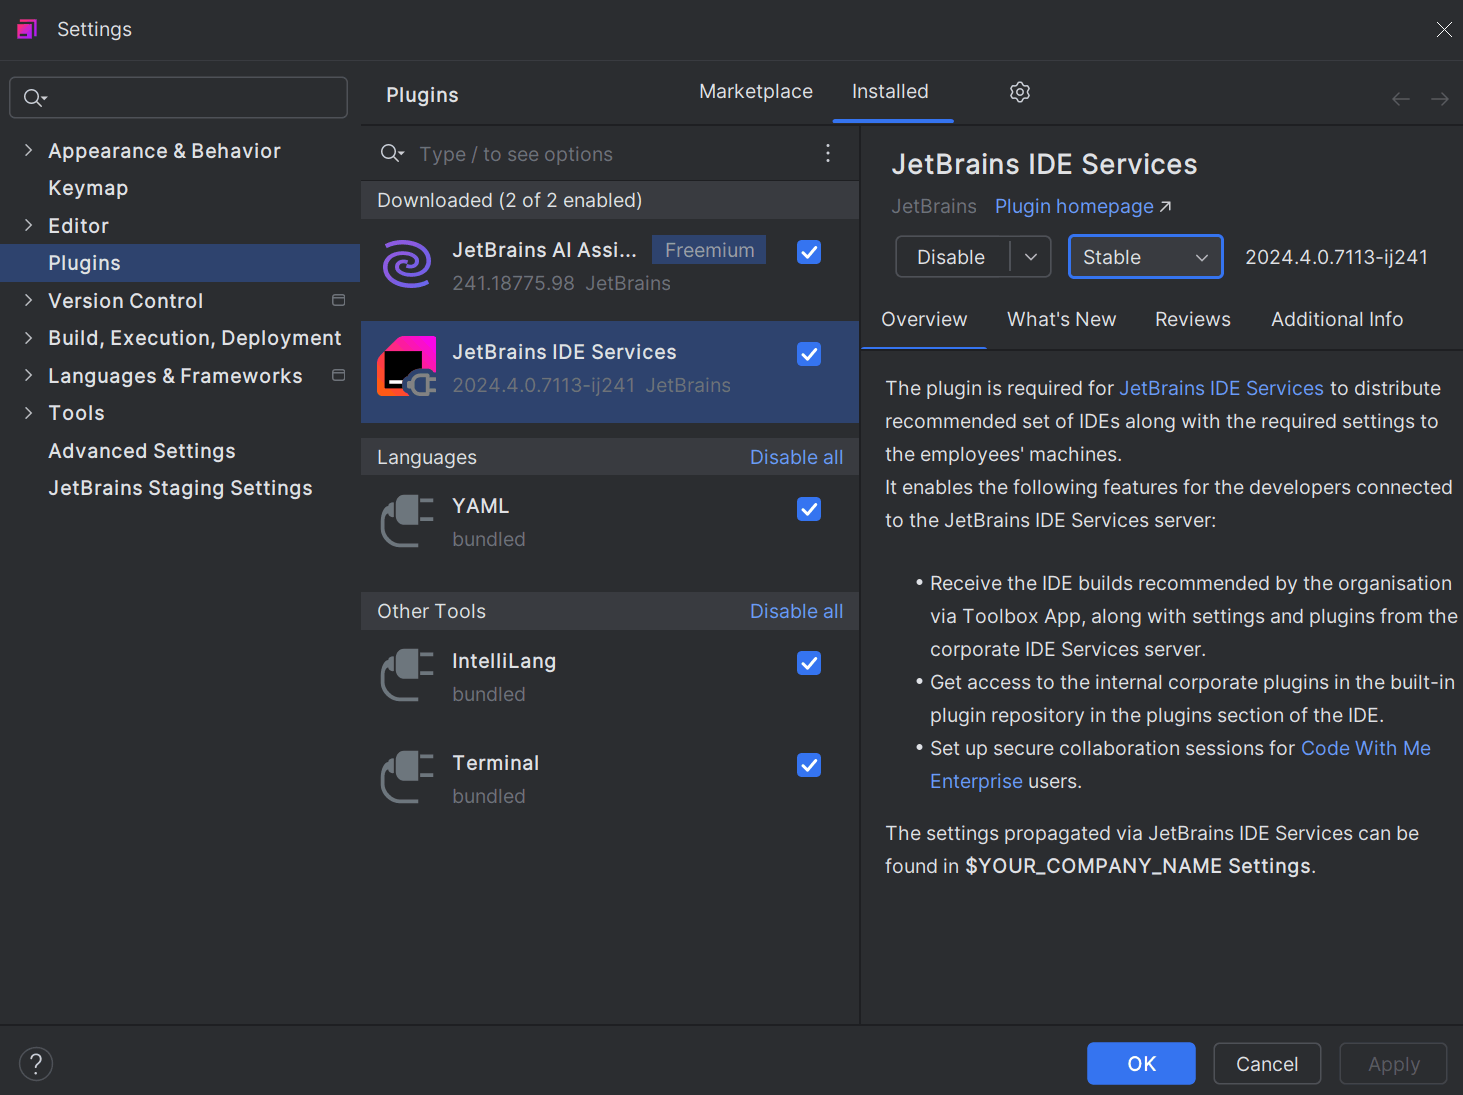Open the Stable release channel dropdown
The width and height of the screenshot is (1463, 1095).
coord(1145,257)
